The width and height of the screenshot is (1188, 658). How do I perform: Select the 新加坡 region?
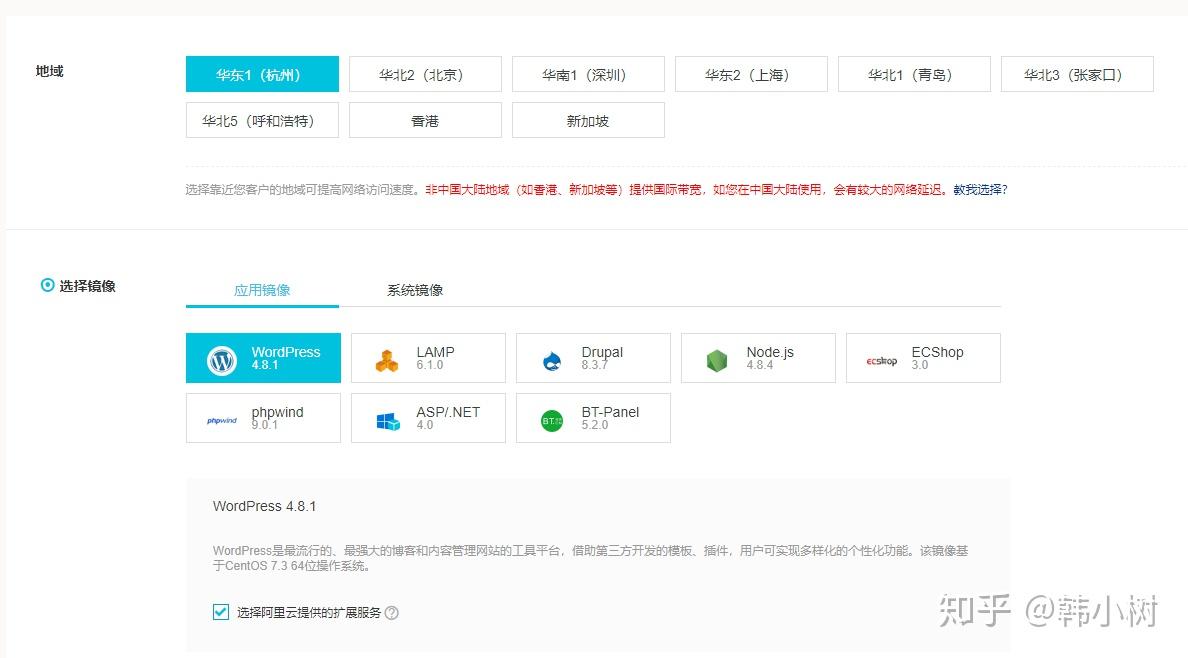coord(588,121)
